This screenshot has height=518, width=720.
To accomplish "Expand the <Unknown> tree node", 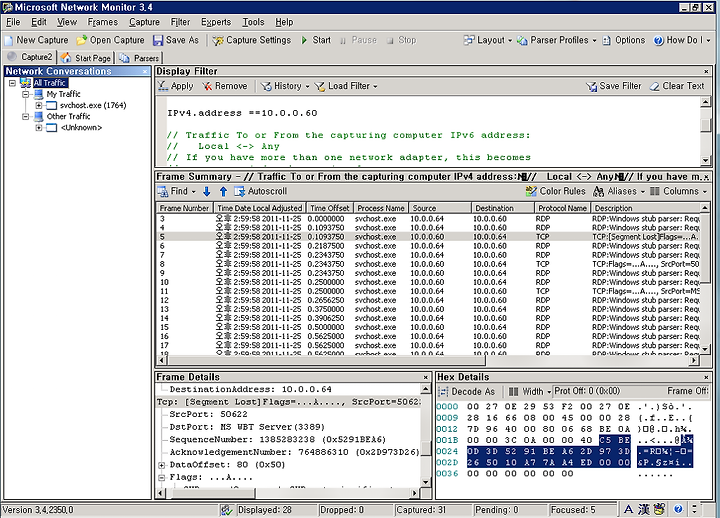I will 39,128.
